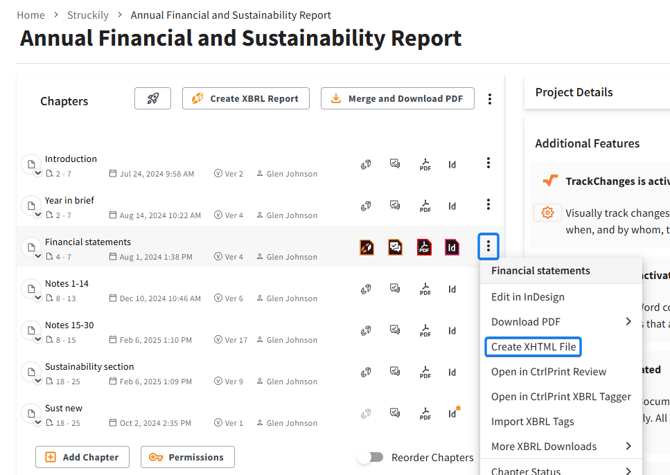The image size is (670, 475).
Task: Click the rocket launch icon button
Action: 153,99
